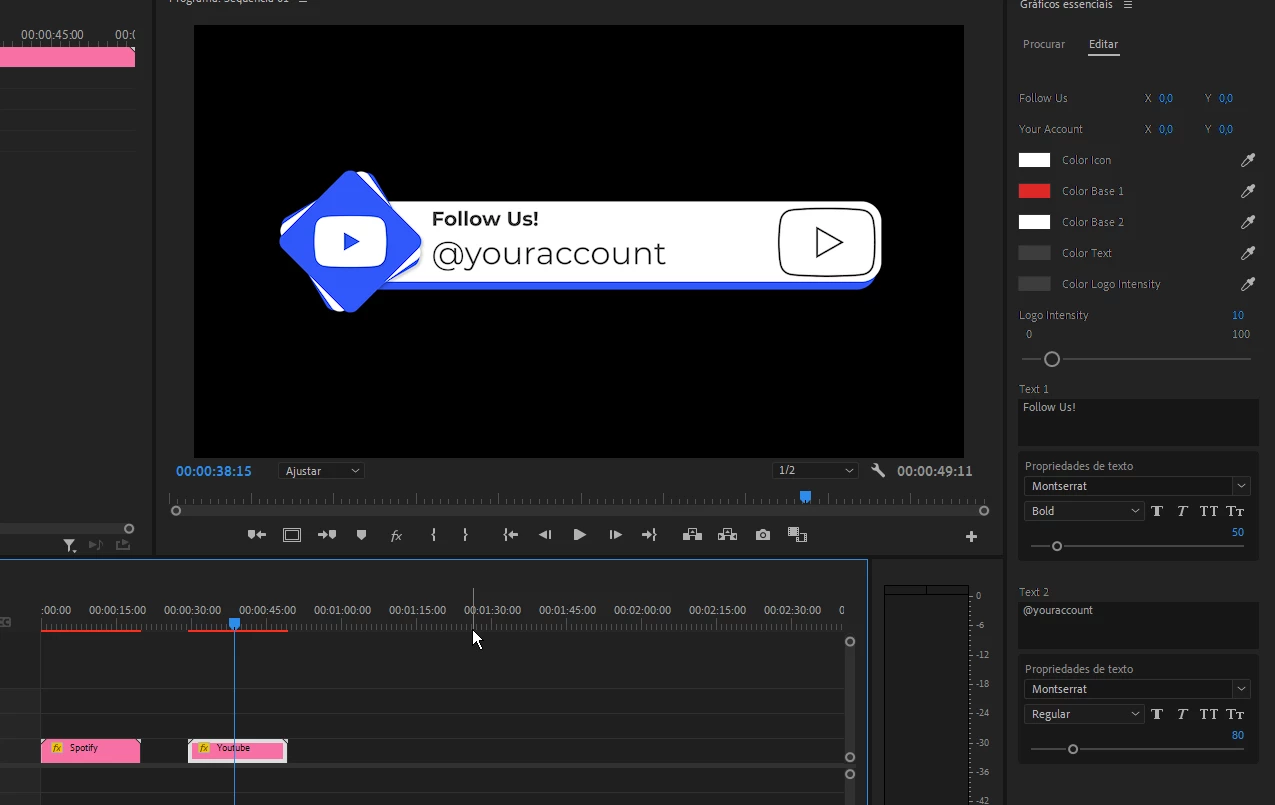
Task: Click timeline playhead marker
Action: tap(234, 623)
